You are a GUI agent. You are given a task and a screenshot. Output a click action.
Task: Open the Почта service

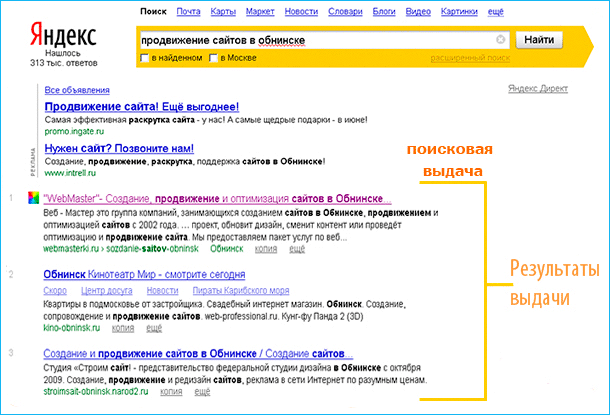point(188,12)
